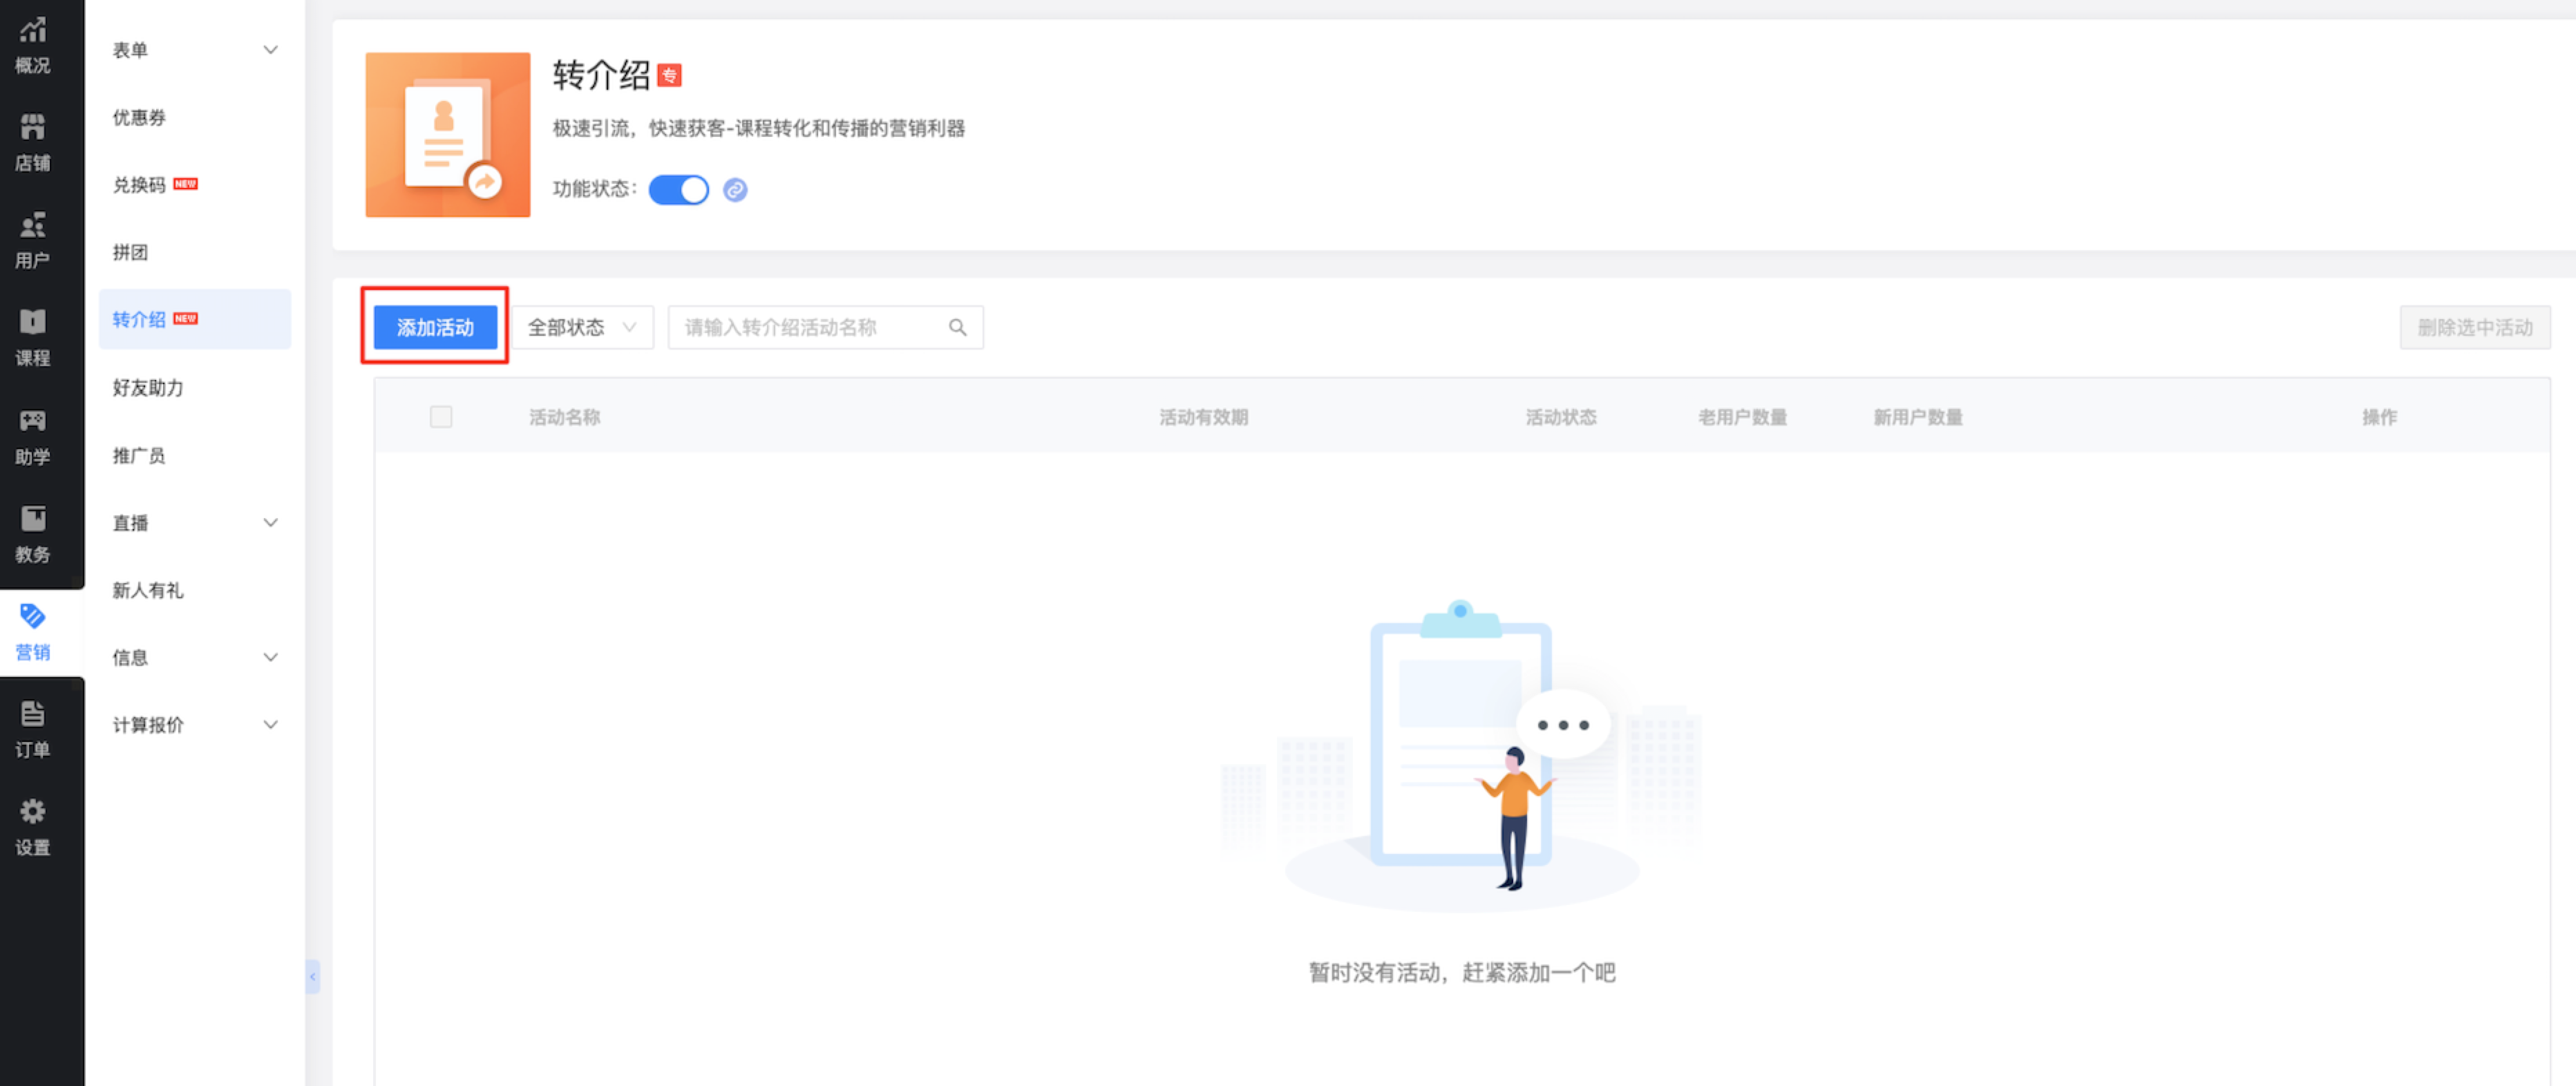The height and width of the screenshot is (1086, 2576).
Task: Collapse the submenu panel with arrow handle
Action: point(313,976)
